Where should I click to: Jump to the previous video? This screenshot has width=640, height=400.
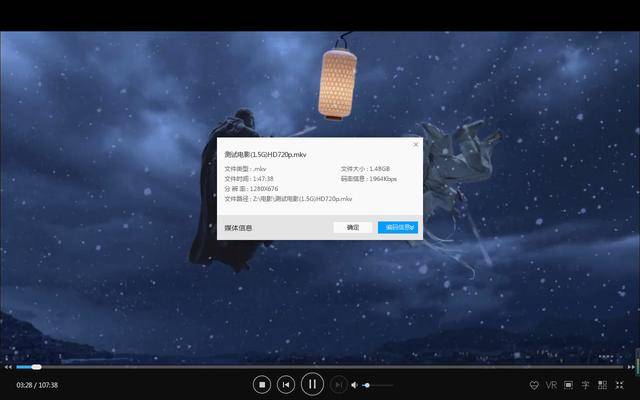pyautogui.click(x=286, y=384)
